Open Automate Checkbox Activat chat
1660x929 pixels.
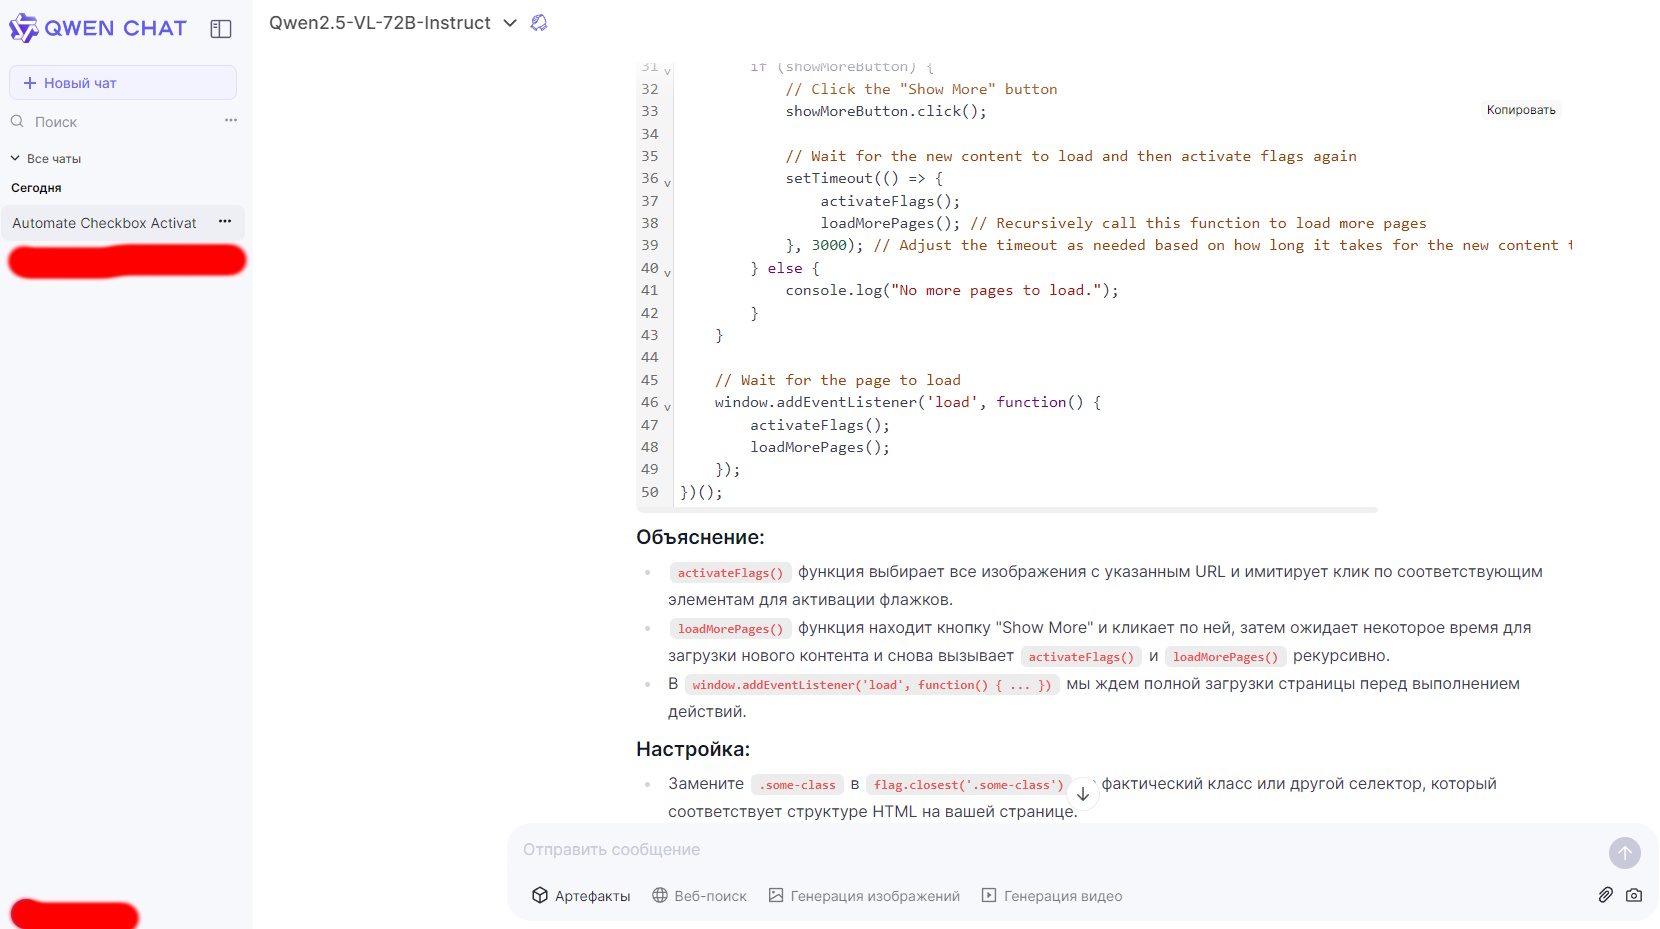click(105, 223)
